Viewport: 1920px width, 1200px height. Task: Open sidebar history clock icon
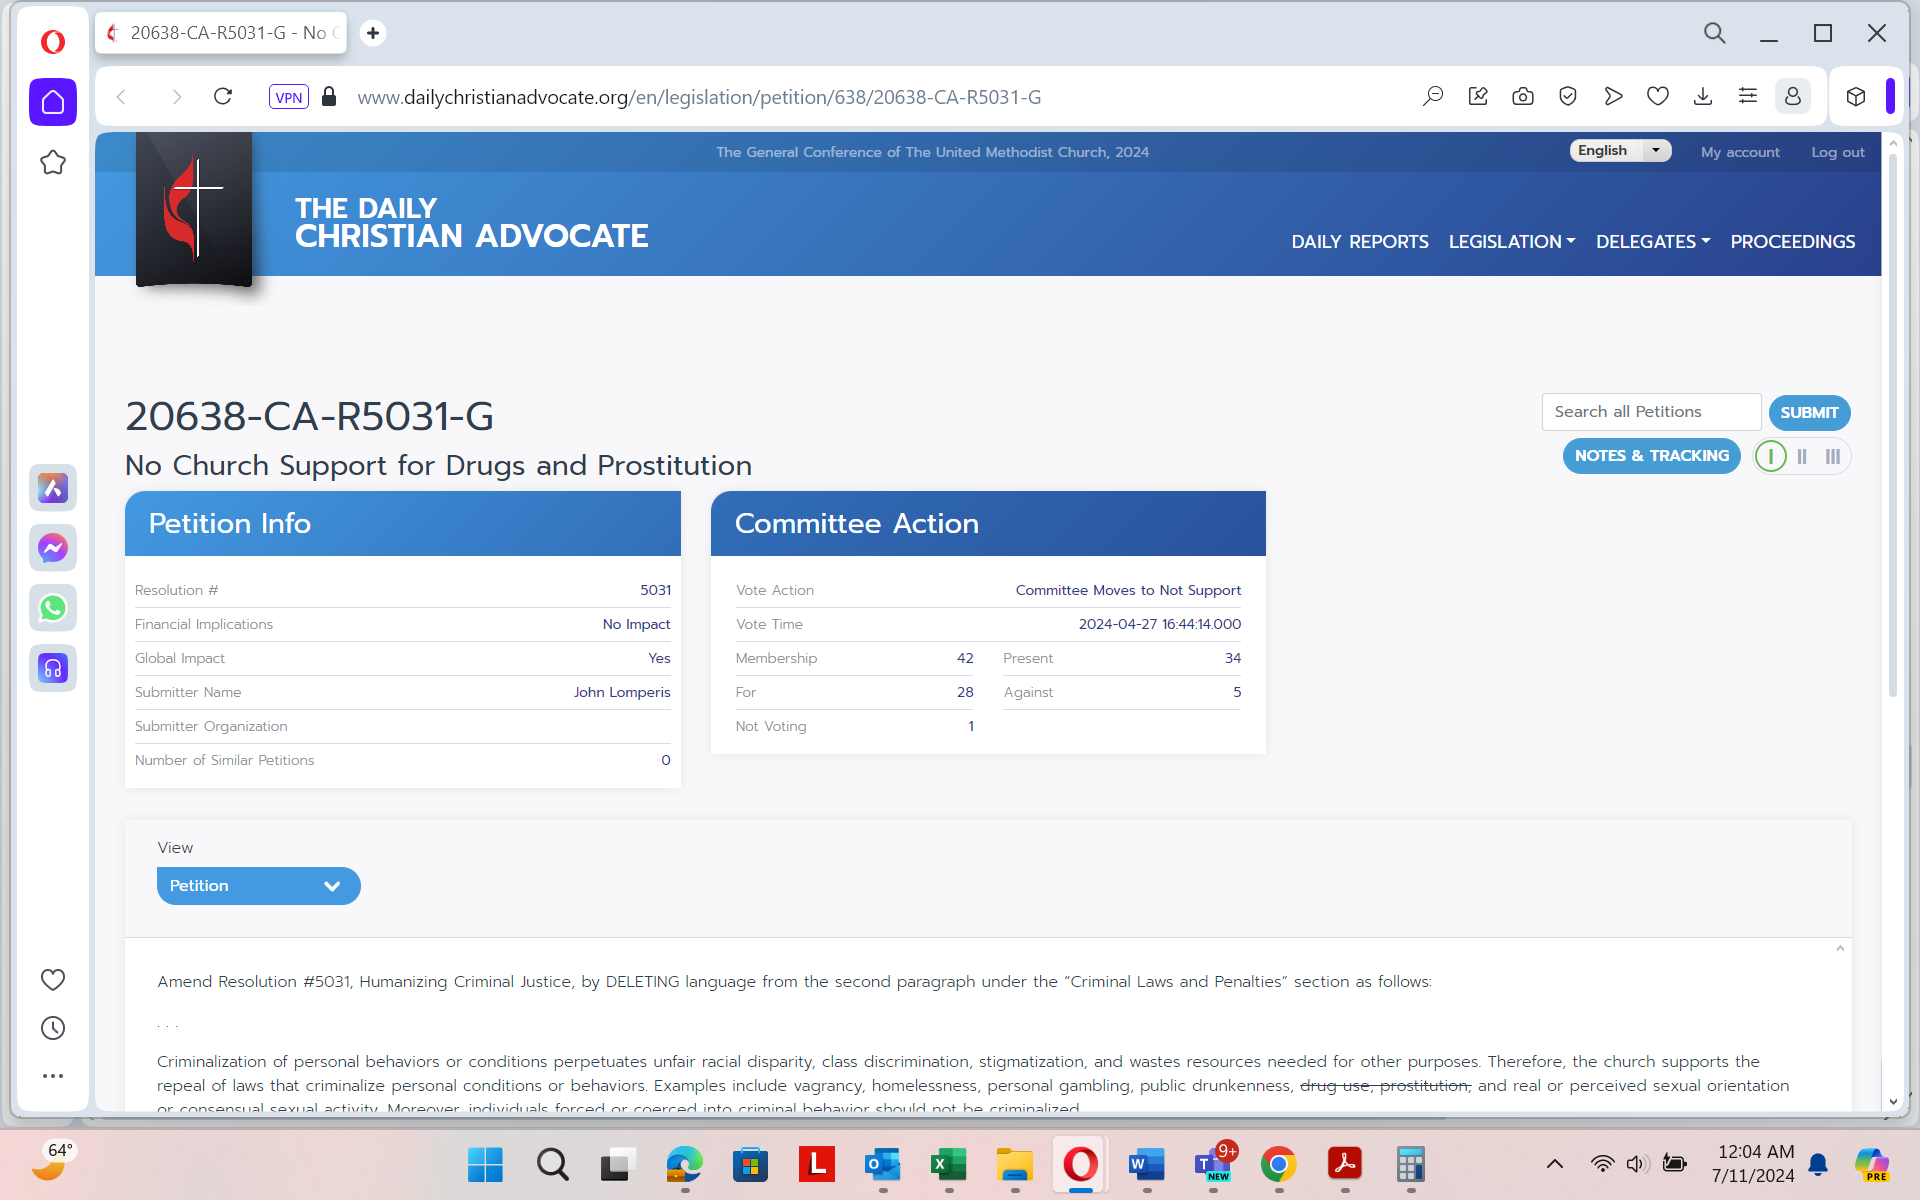[x=53, y=1028]
